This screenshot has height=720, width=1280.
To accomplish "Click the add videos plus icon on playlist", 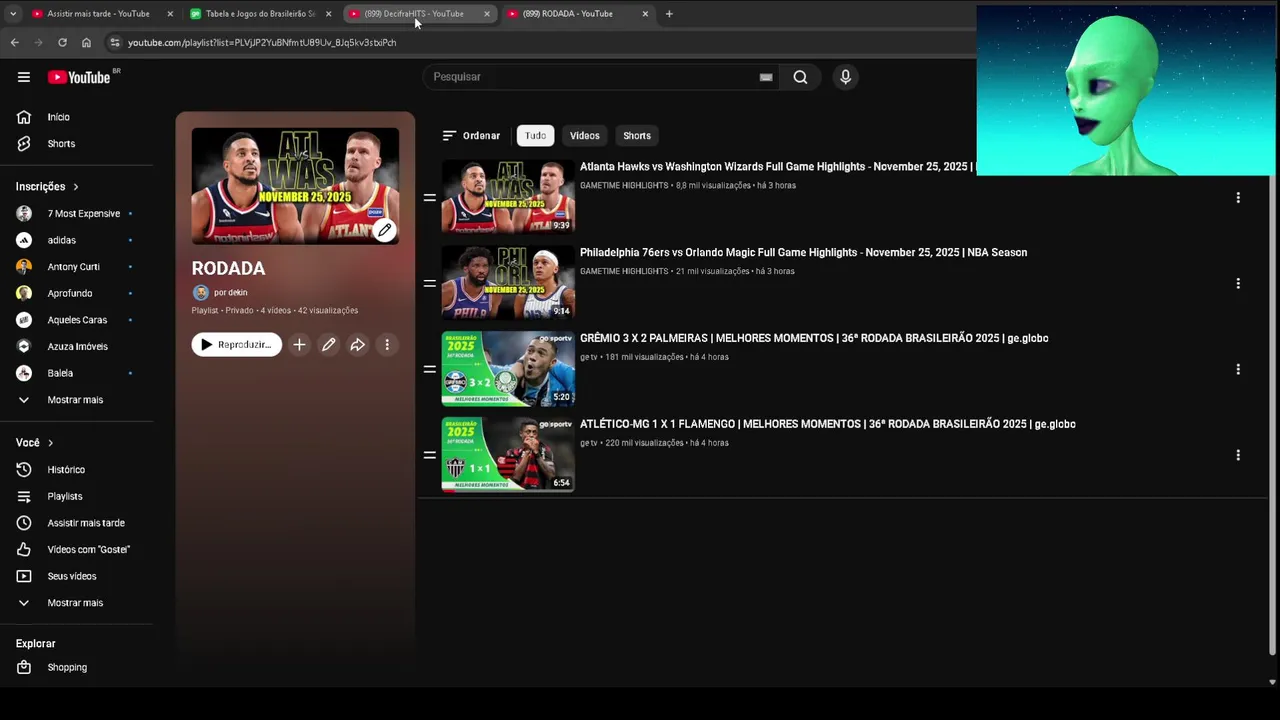I will [x=299, y=345].
